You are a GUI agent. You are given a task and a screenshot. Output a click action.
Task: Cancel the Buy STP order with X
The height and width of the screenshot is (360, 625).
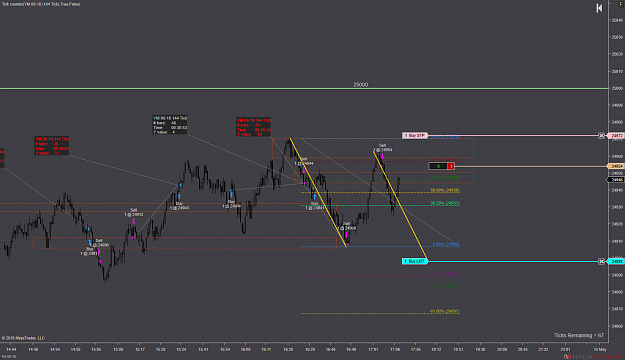[601, 136]
